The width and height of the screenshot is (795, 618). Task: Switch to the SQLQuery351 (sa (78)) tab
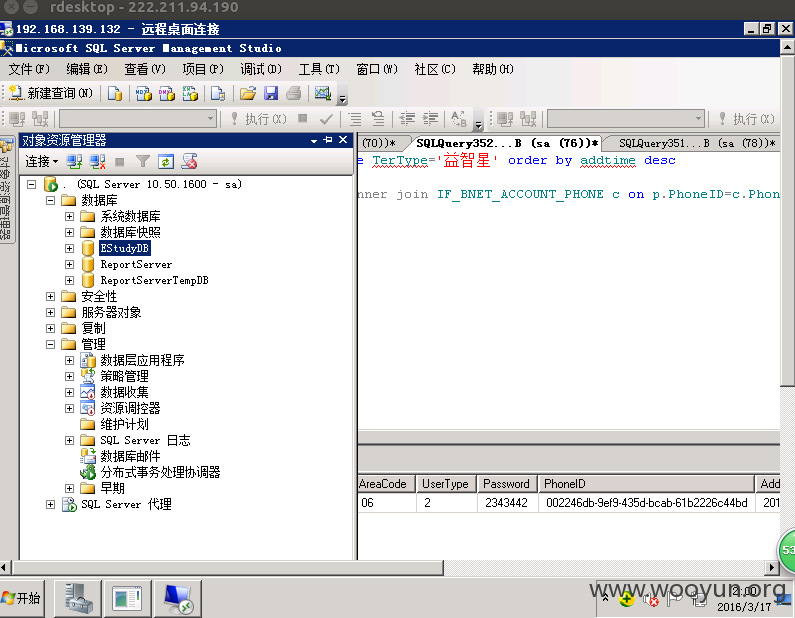click(697, 143)
